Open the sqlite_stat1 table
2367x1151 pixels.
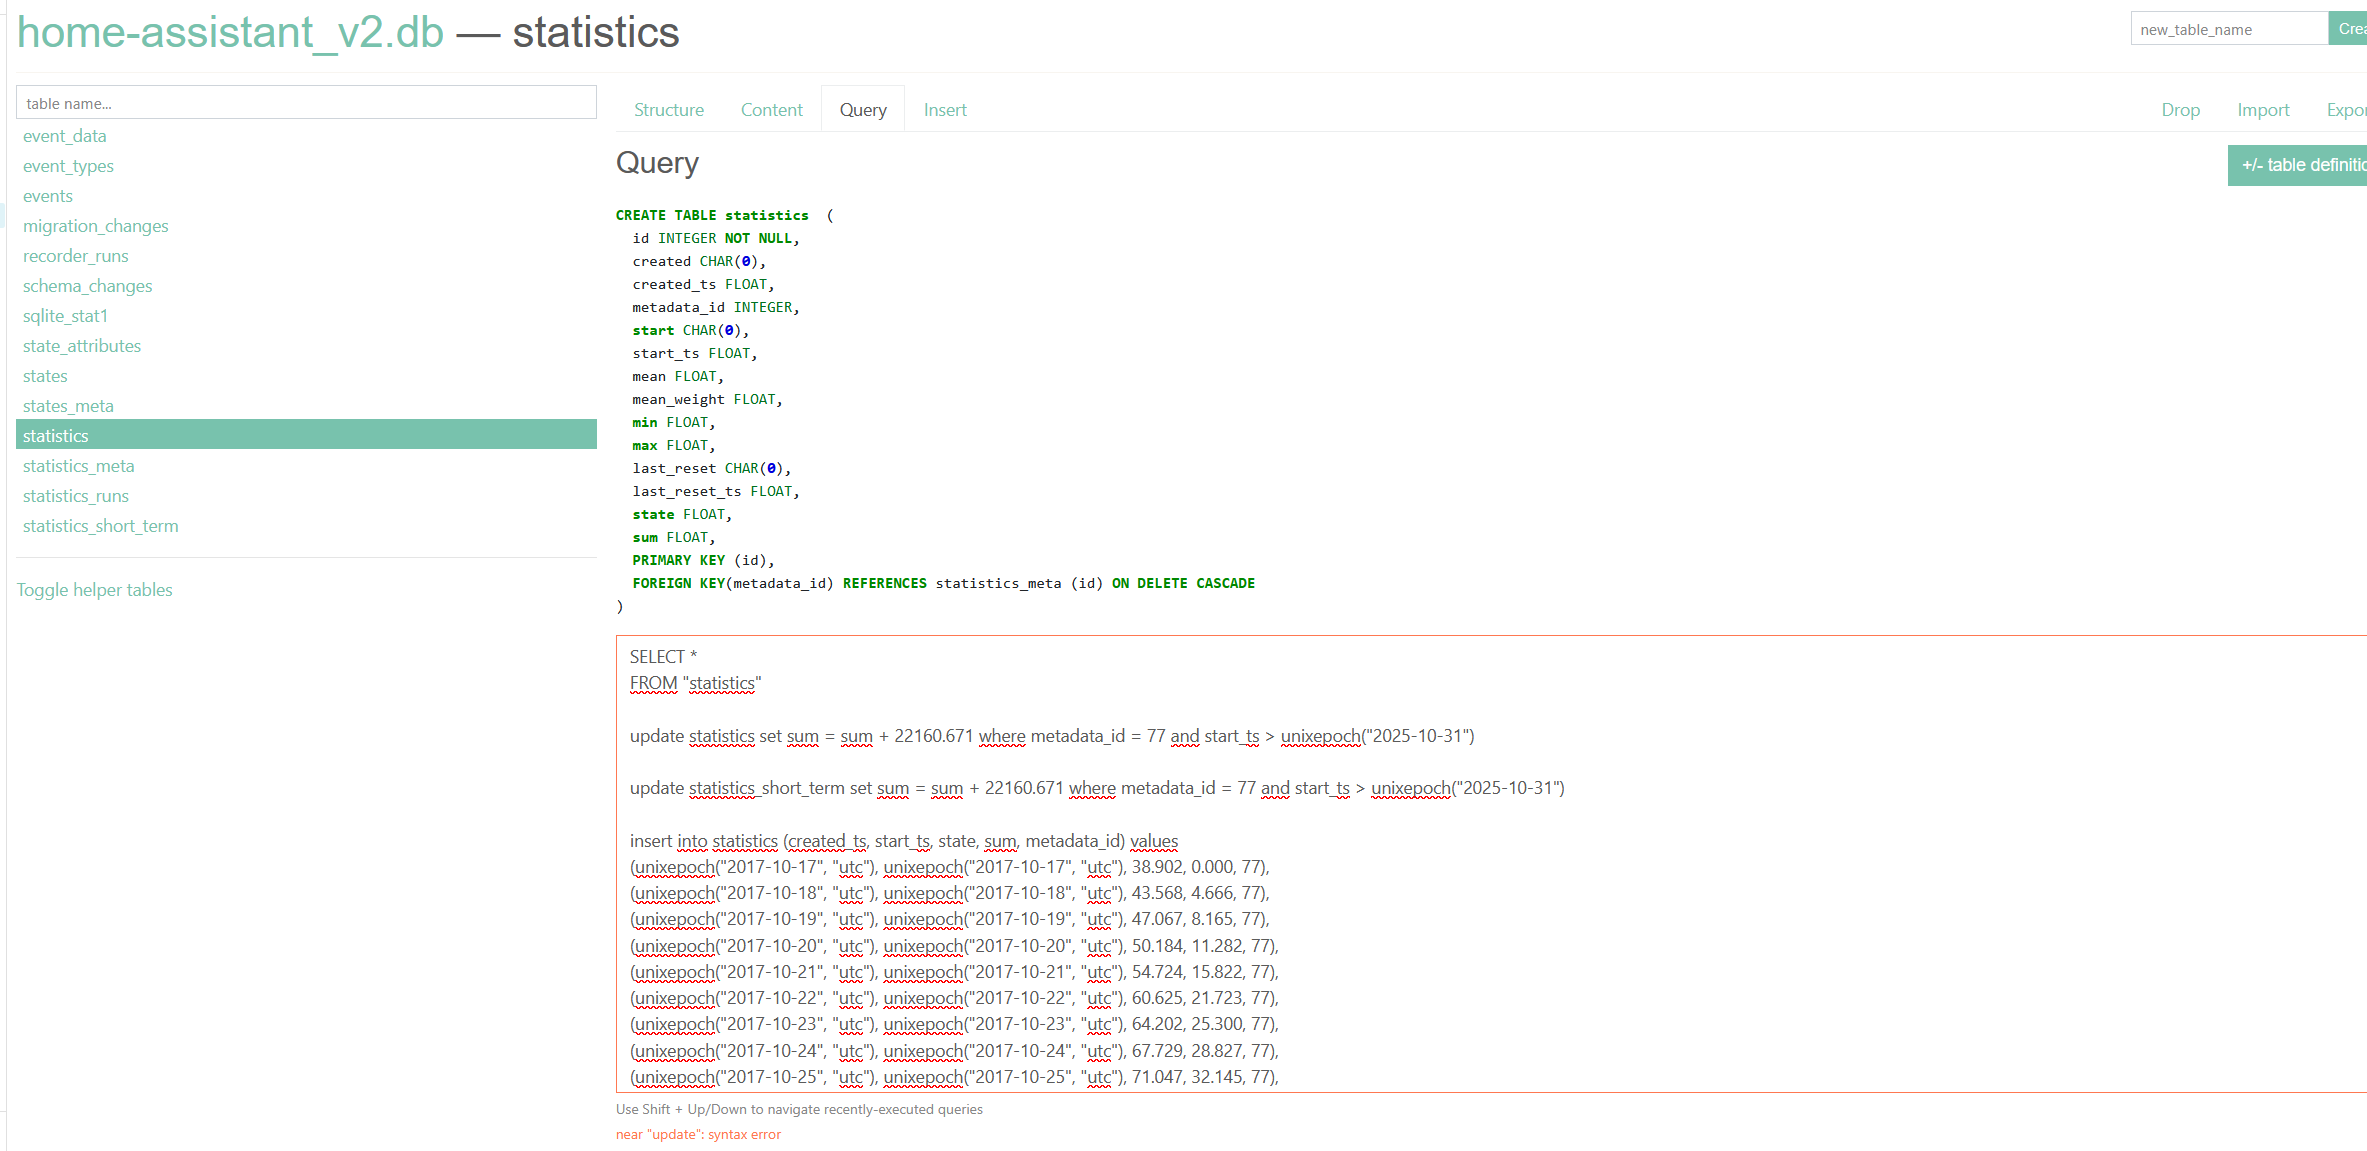[x=65, y=316]
